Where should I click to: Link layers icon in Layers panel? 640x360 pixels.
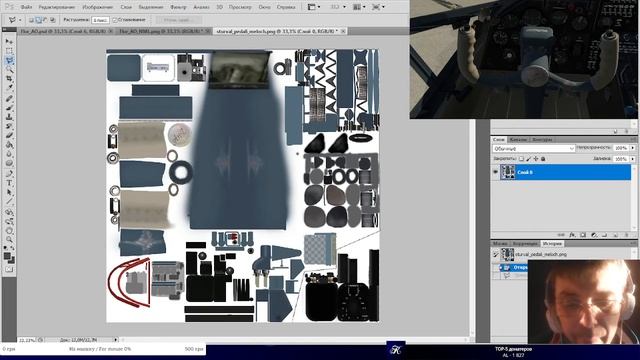(562, 235)
